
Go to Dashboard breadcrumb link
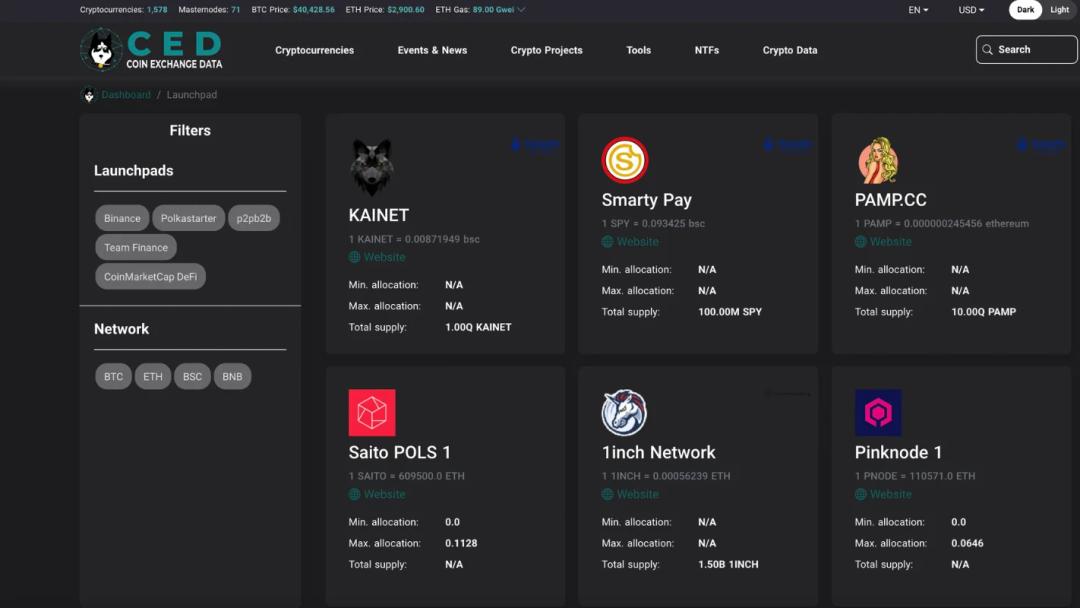[126, 95]
